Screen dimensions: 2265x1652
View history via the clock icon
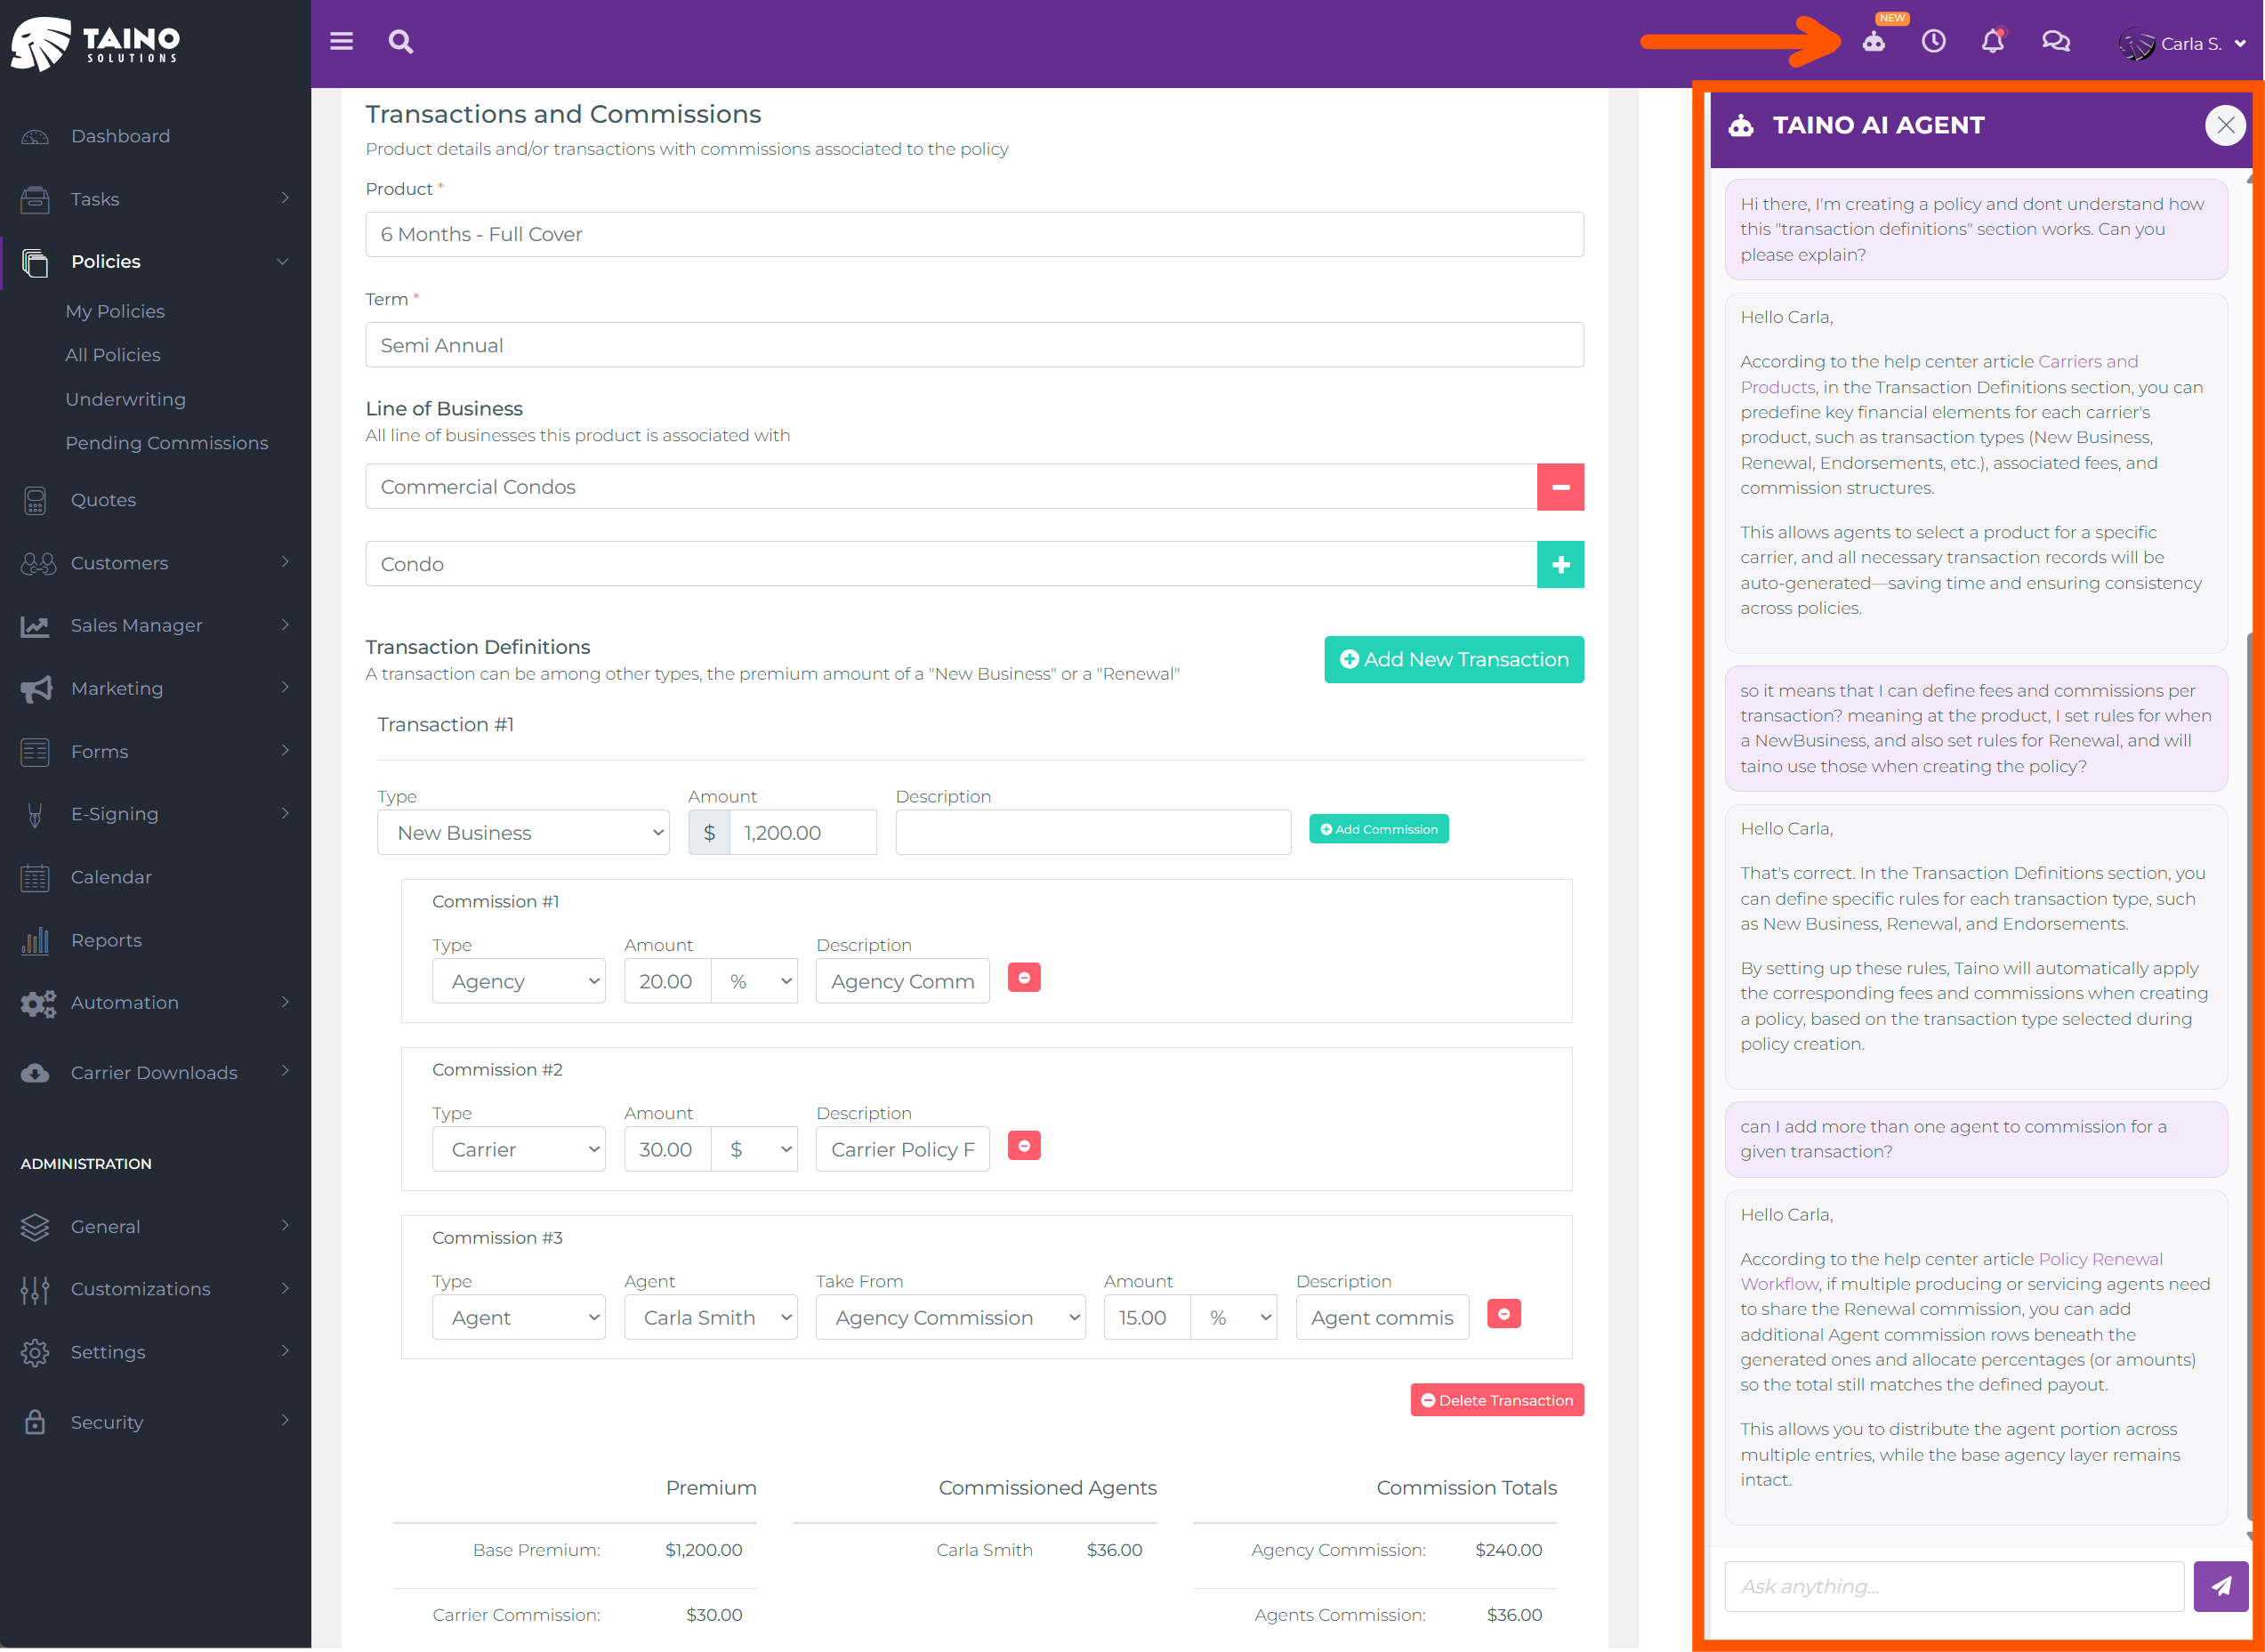tap(1934, 42)
